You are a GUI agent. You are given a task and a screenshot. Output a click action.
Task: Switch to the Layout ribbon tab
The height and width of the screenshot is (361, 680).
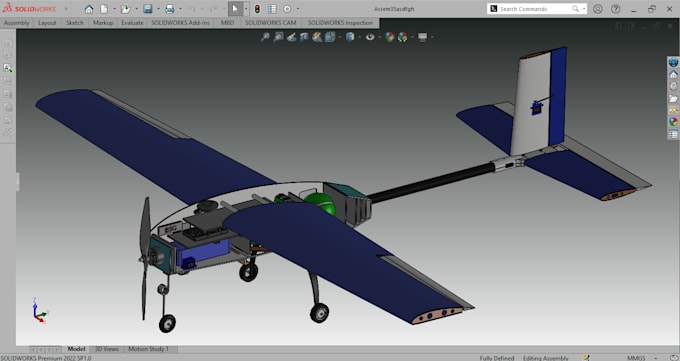point(47,23)
